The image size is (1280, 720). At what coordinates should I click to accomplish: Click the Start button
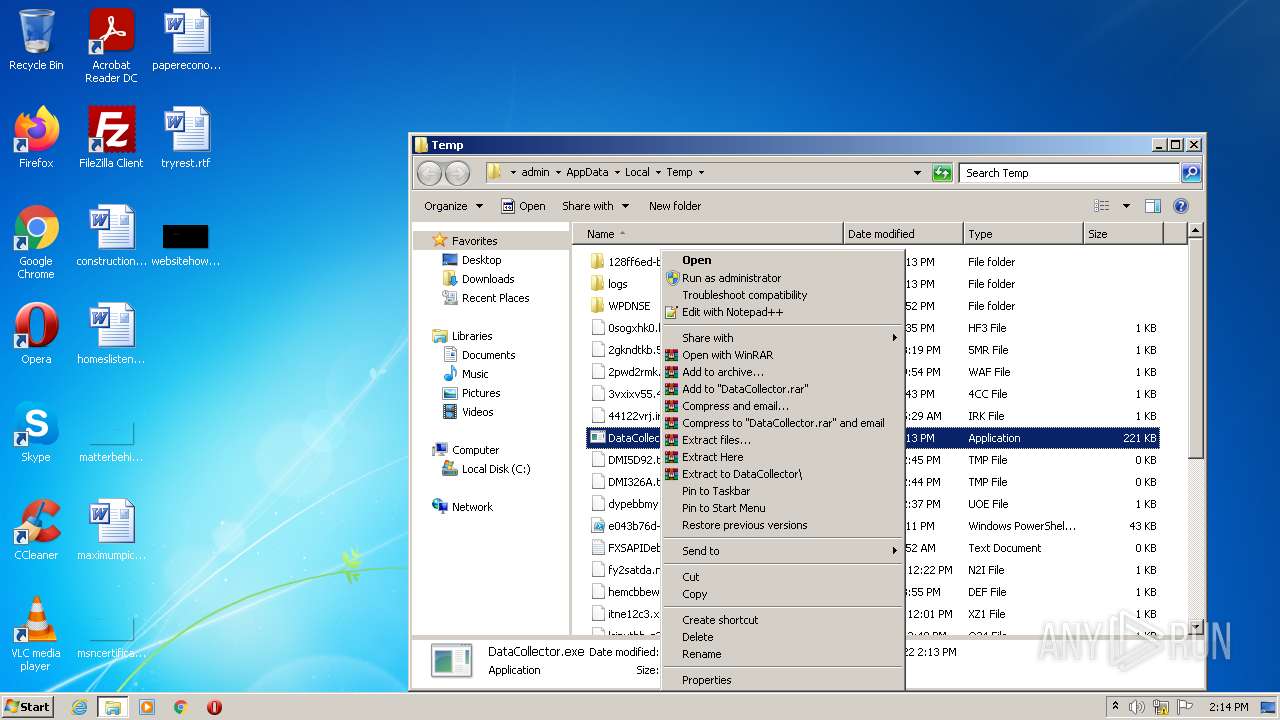point(28,707)
